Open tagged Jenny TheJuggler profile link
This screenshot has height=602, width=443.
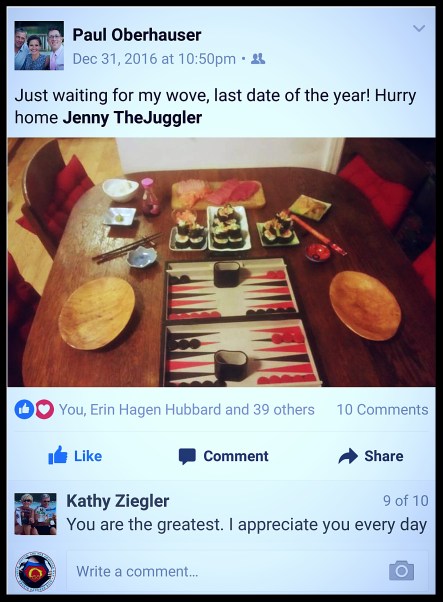[132, 117]
